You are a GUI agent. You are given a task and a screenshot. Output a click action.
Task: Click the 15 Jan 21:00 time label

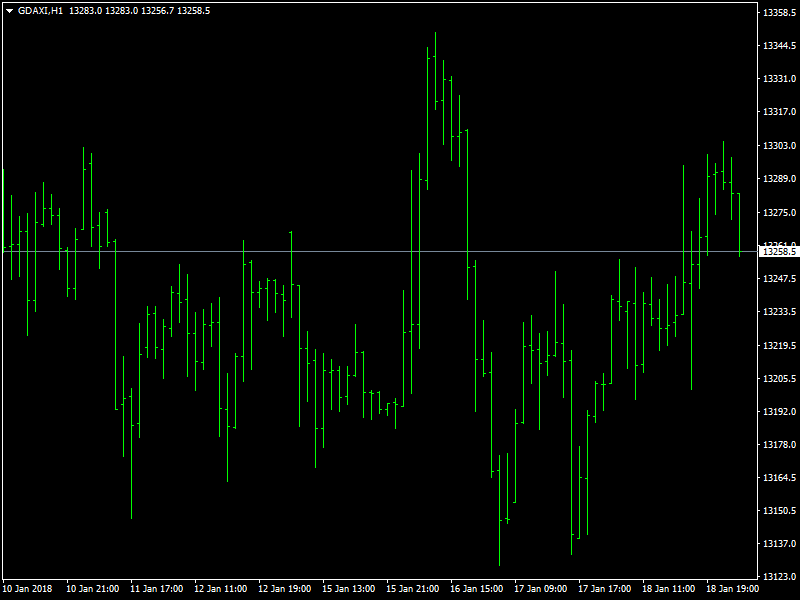pyautogui.click(x=413, y=589)
